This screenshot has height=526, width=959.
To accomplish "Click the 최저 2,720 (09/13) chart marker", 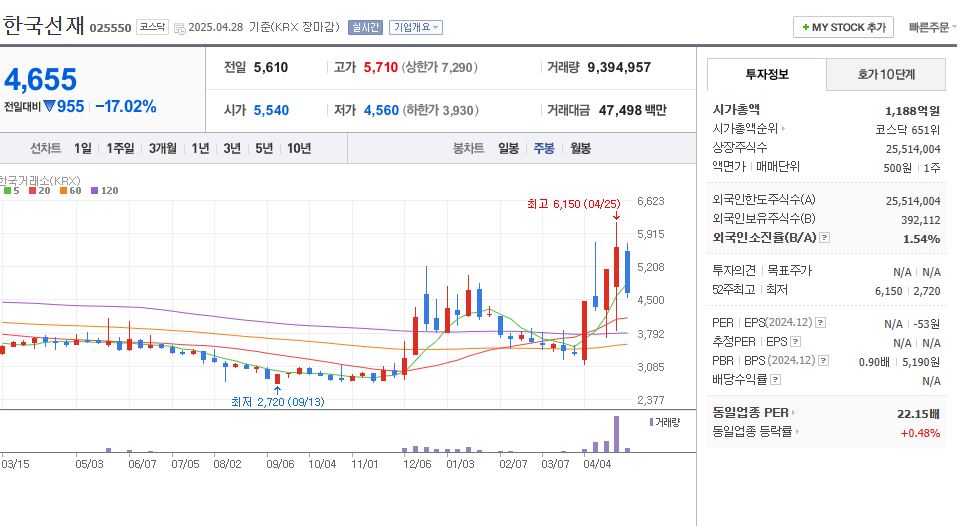I will (x=278, y=402).
